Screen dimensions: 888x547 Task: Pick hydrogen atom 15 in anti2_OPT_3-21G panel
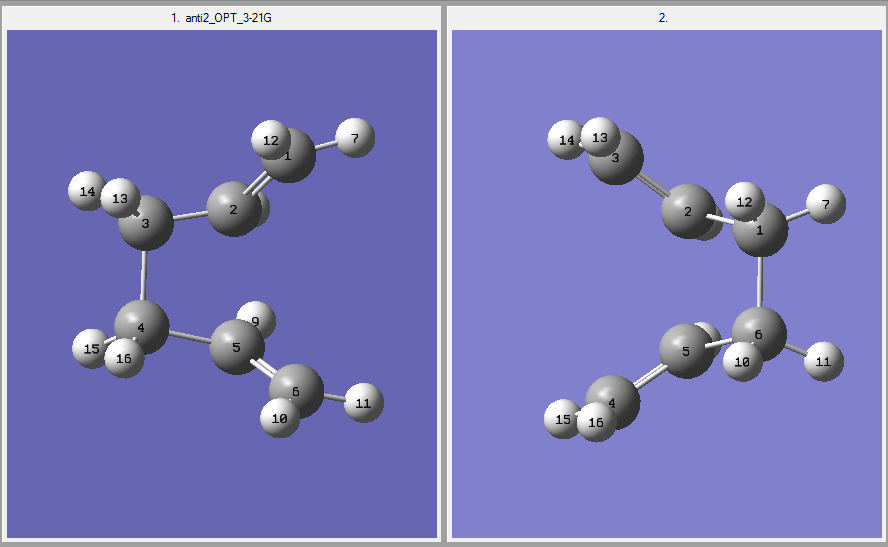click(91, 349)
